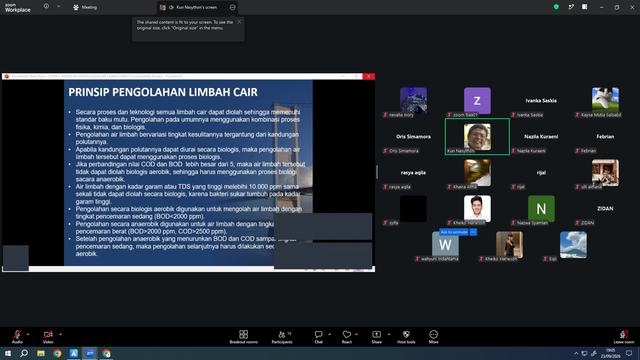Dismiss the shared content fit notification
The width and height of the screenshot is (640, 360).
click(239, 22)
